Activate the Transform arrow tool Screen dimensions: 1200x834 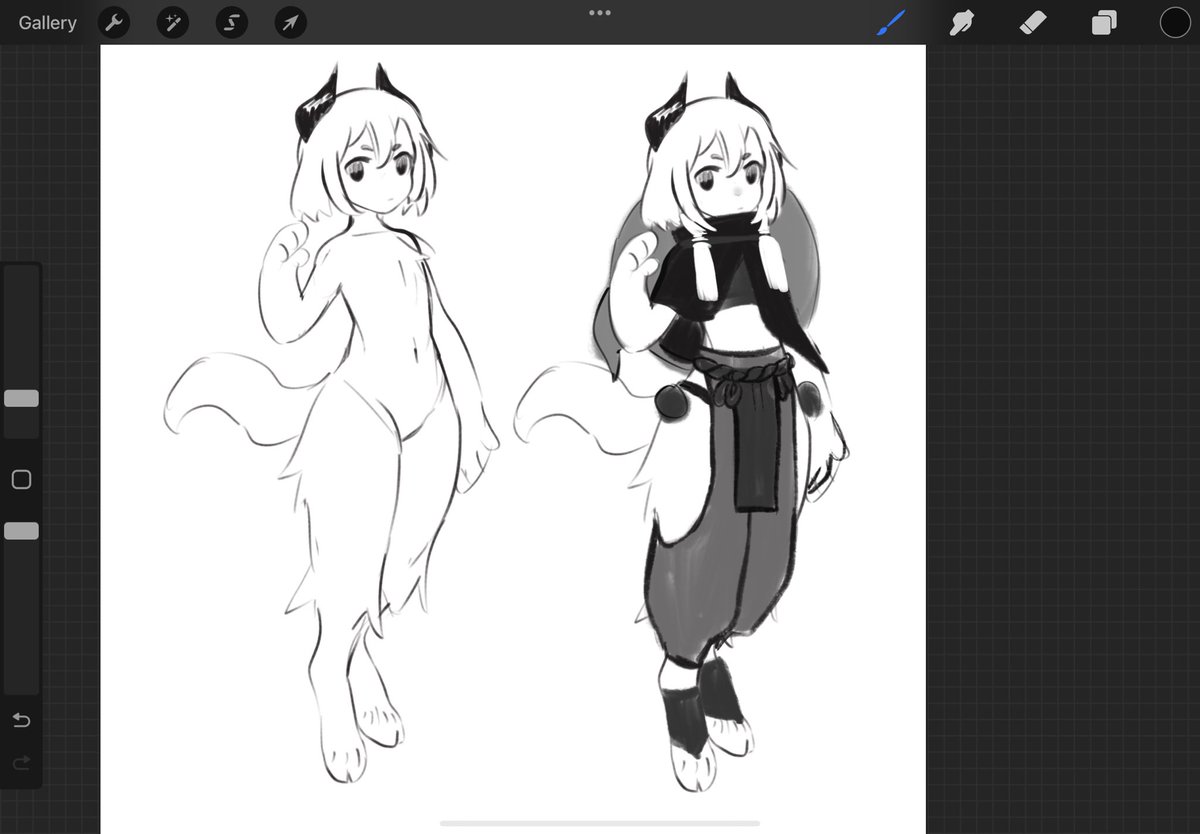[x=290, y=23]
